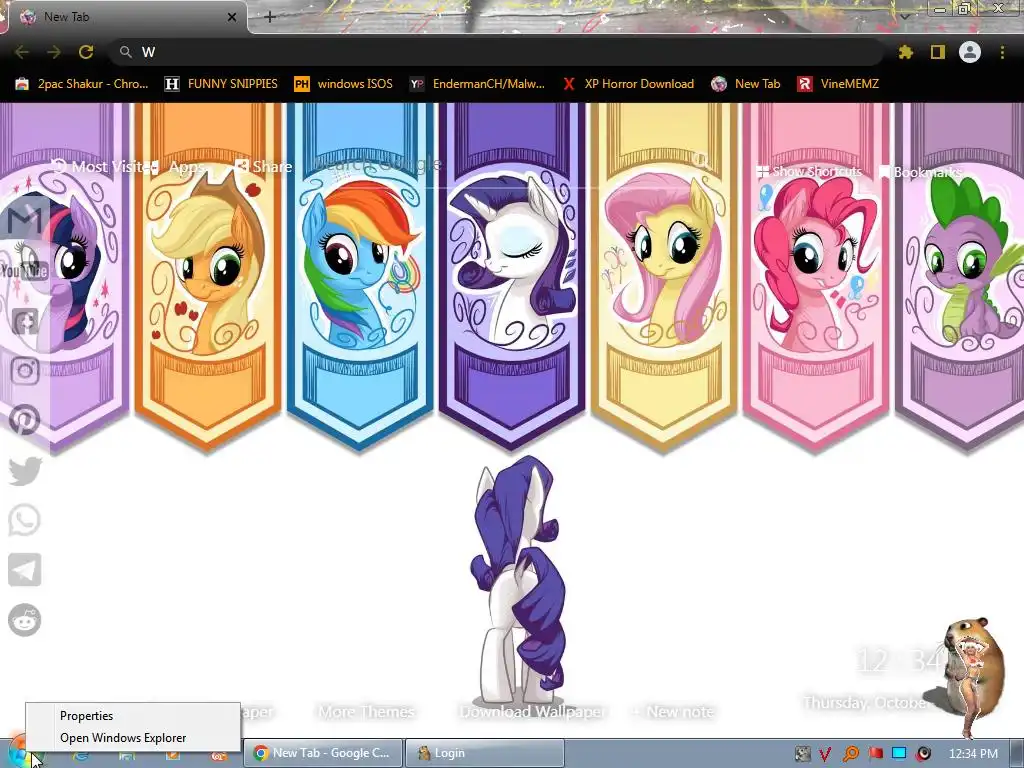Click the round camera-like tray icon
Screen dimensions: 1024x768
923,754
